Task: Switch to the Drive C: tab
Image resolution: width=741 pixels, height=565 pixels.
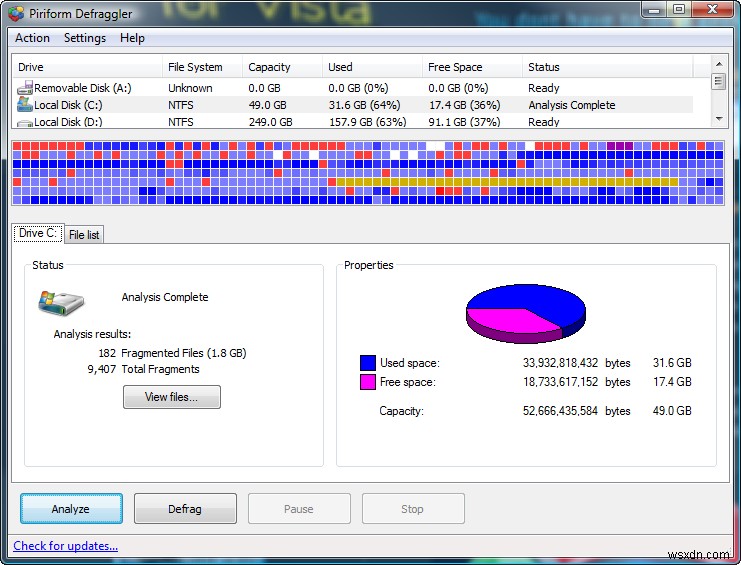Action: (38, 233)
